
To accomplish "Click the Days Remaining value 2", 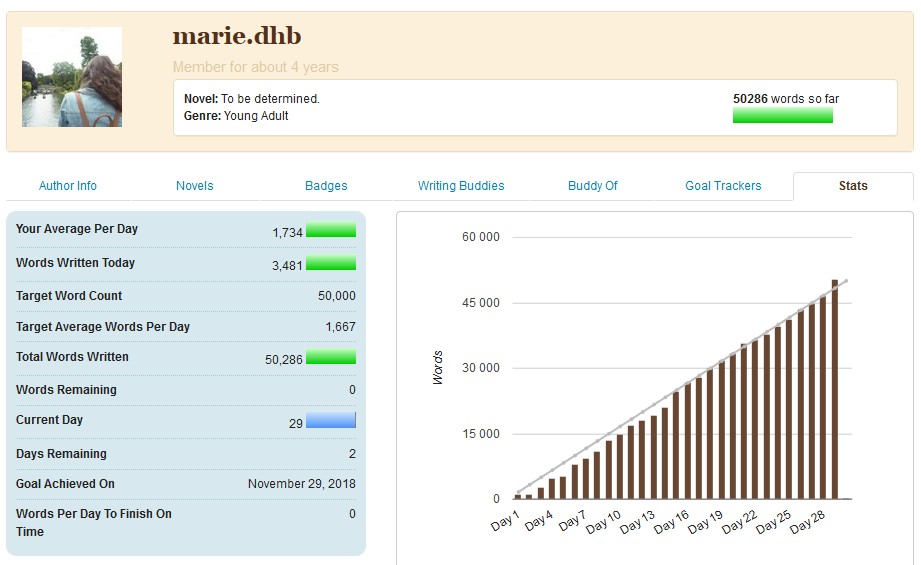I will [x=352, y=453].
